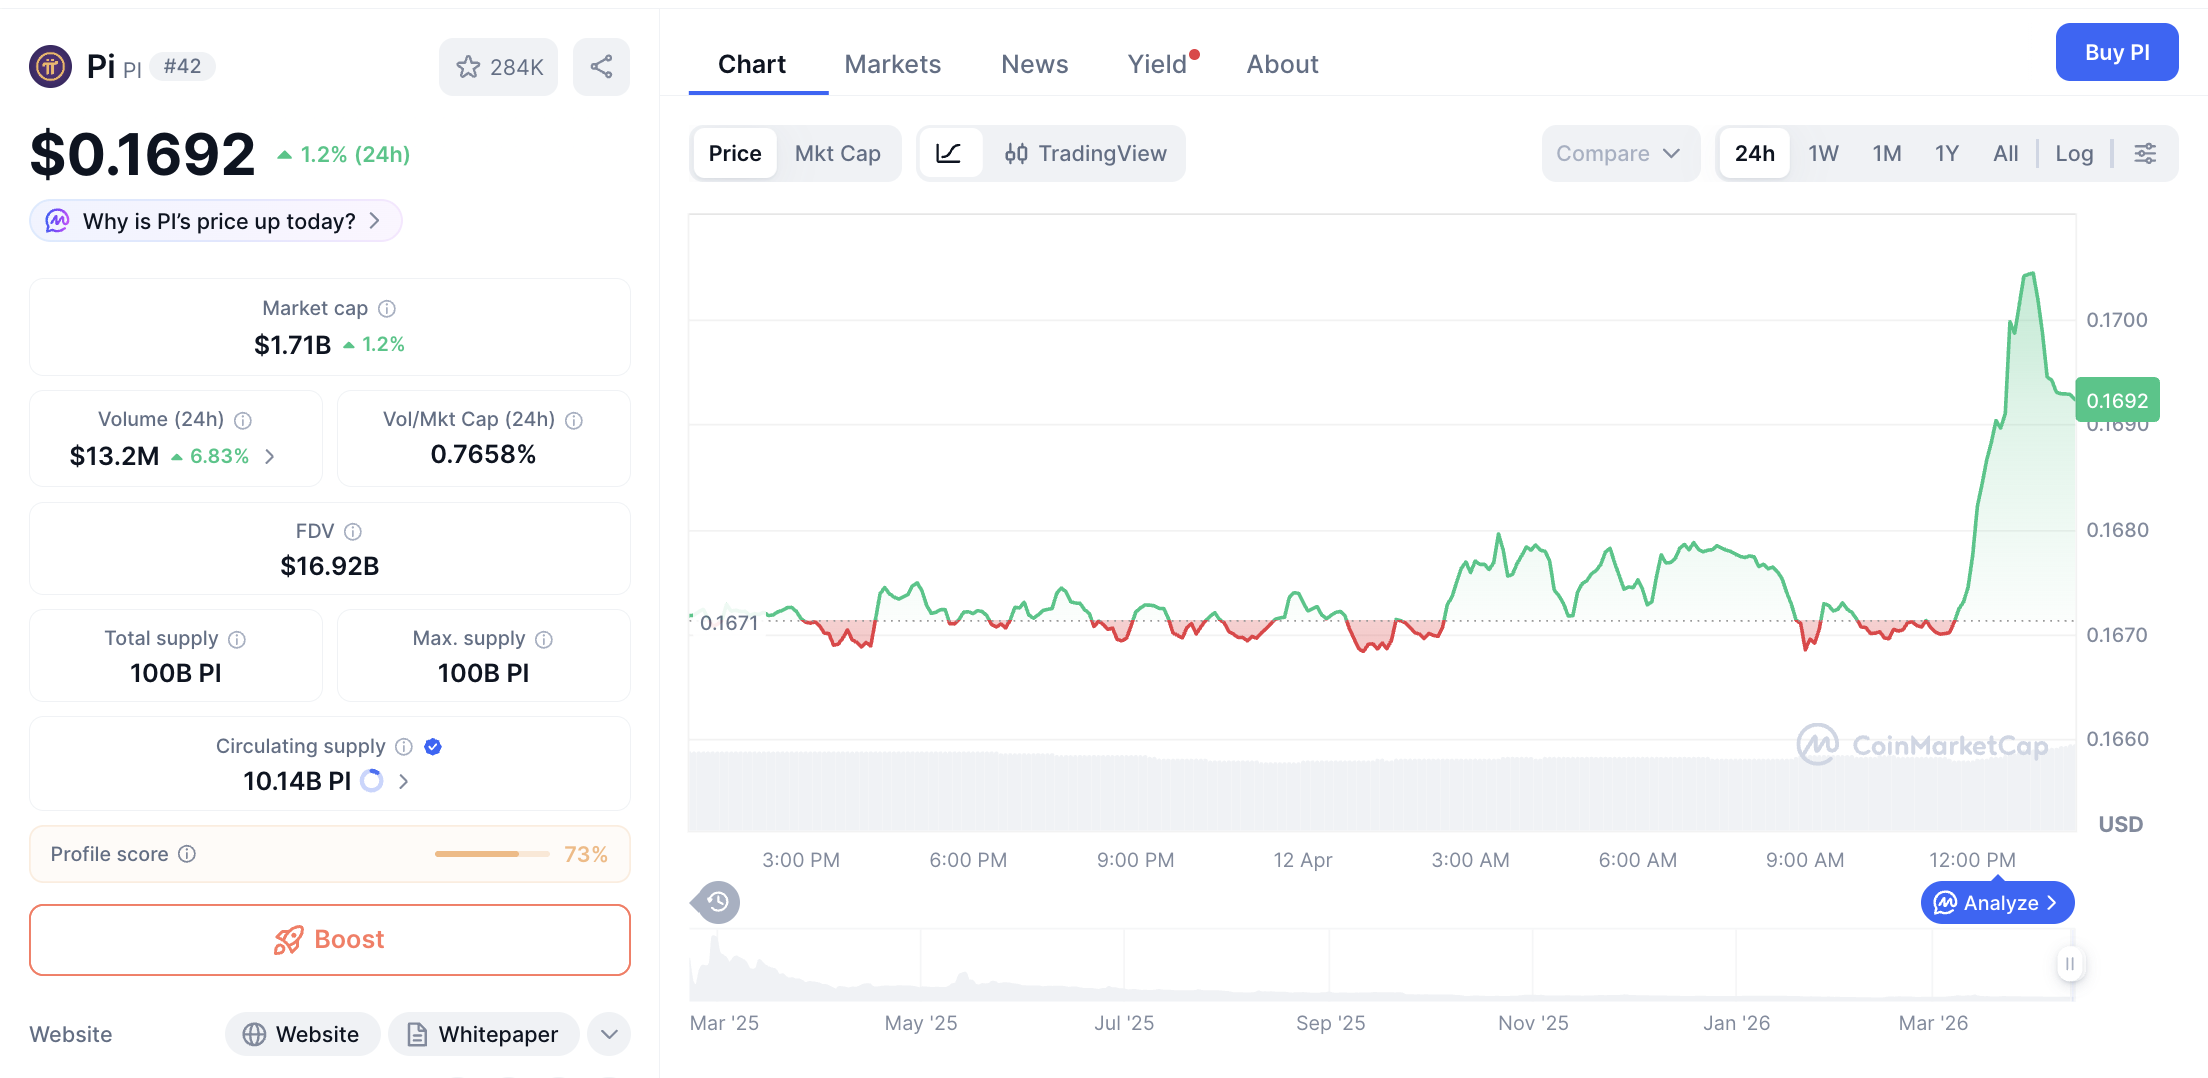The width and height of the screenshot is (2208, 1078).
Task: Switch chart to Mkt Cap view
Action: [x=837, y=153]
